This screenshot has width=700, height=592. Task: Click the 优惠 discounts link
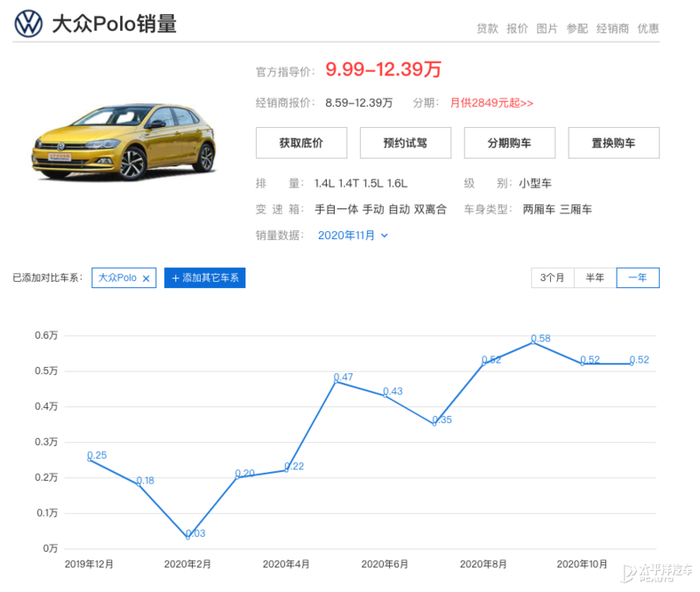[x=648, y=29]
